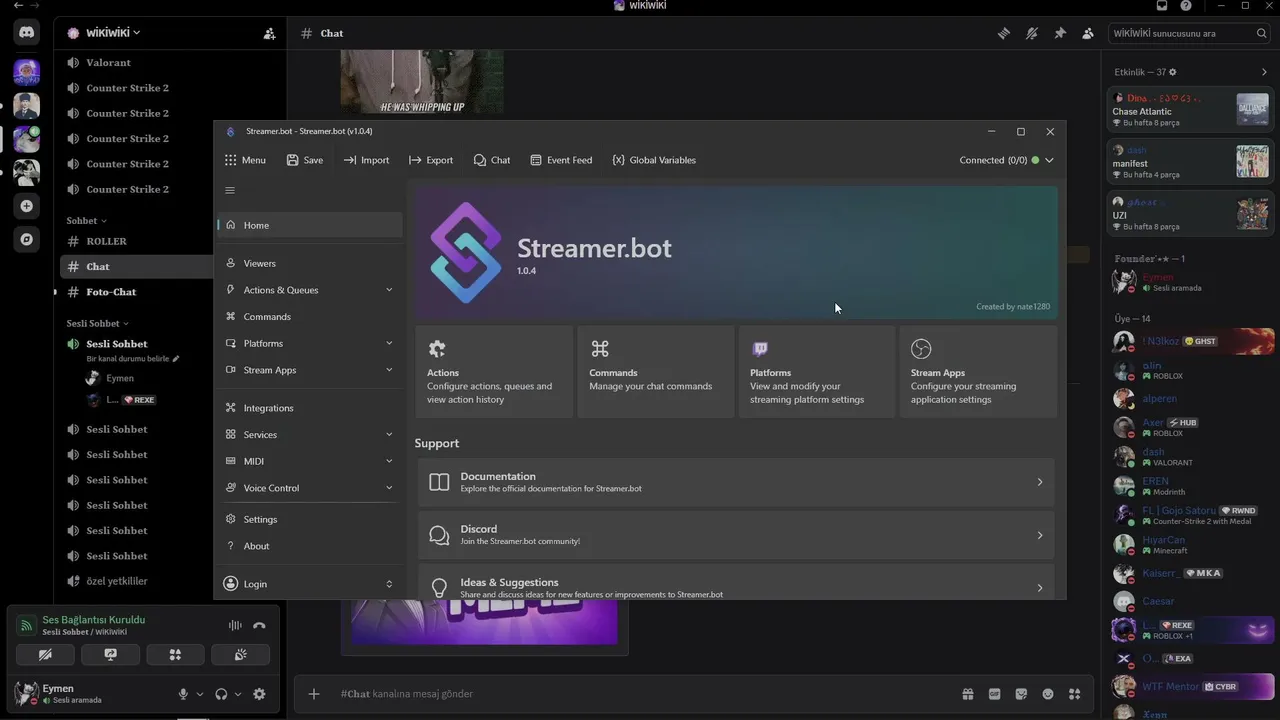Share your screen in voice panel

point(110,655)
